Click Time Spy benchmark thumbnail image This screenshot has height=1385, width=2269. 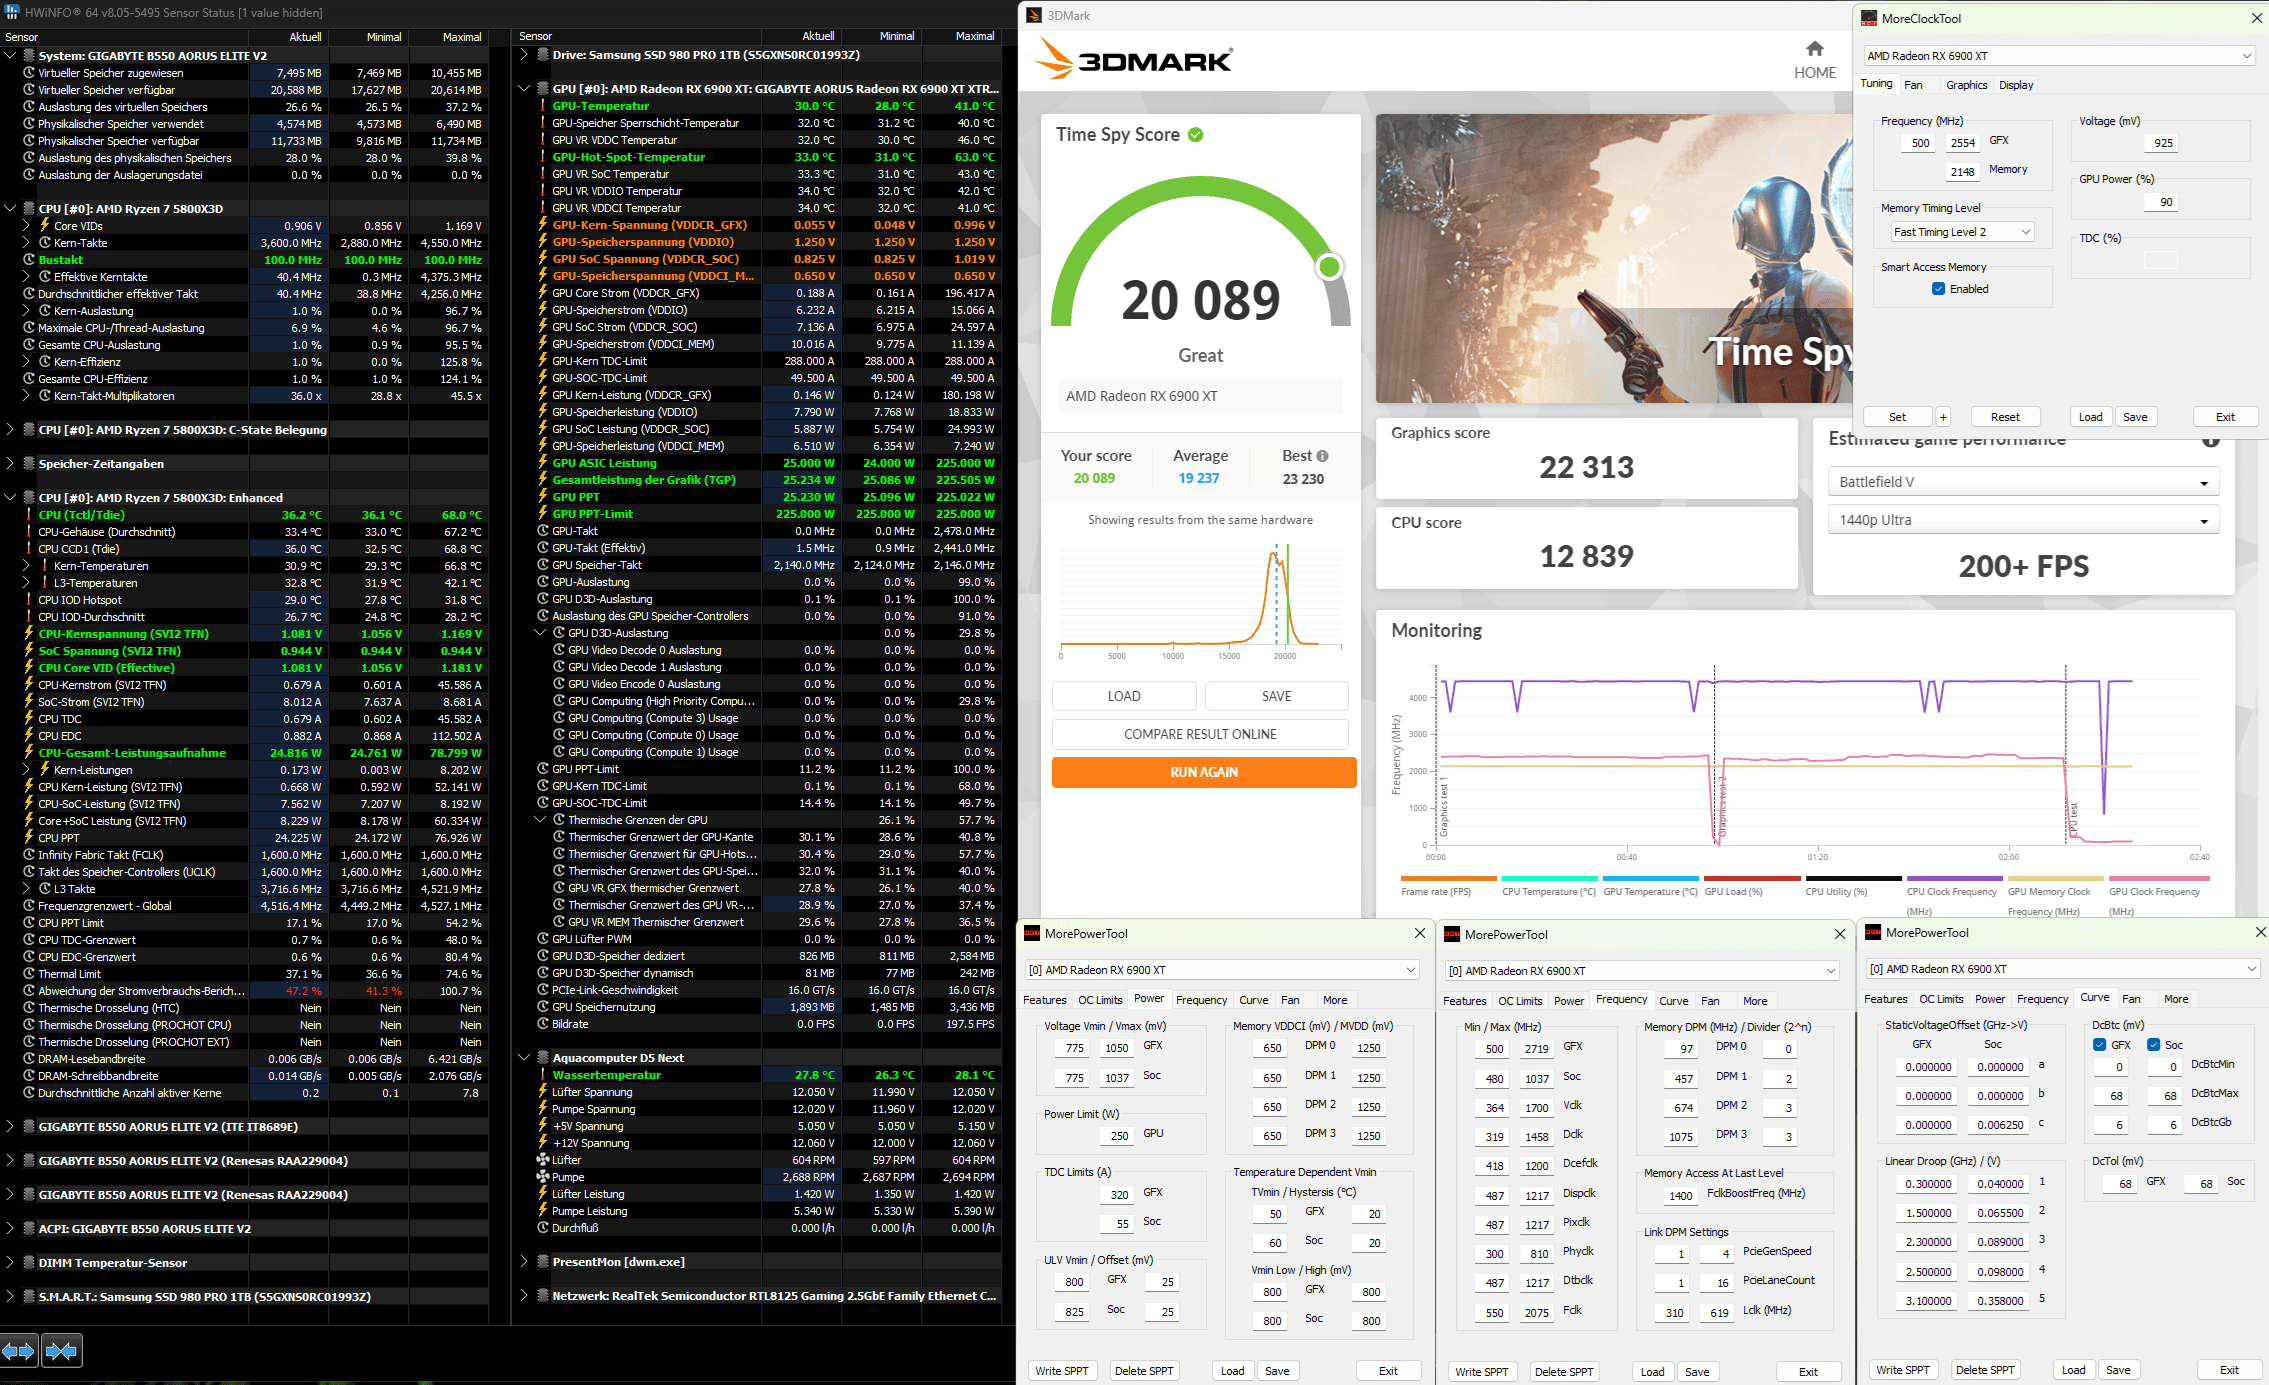[1614, 258]
